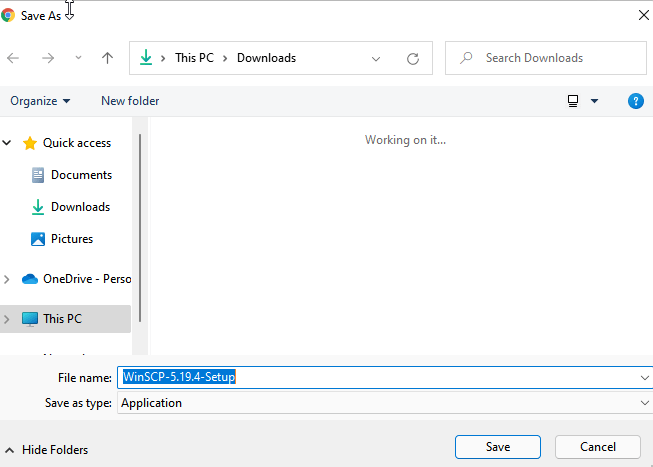The image size is (653, 467).
Task: Expand the File name dropdown list
Action: (x=643, y=377)
